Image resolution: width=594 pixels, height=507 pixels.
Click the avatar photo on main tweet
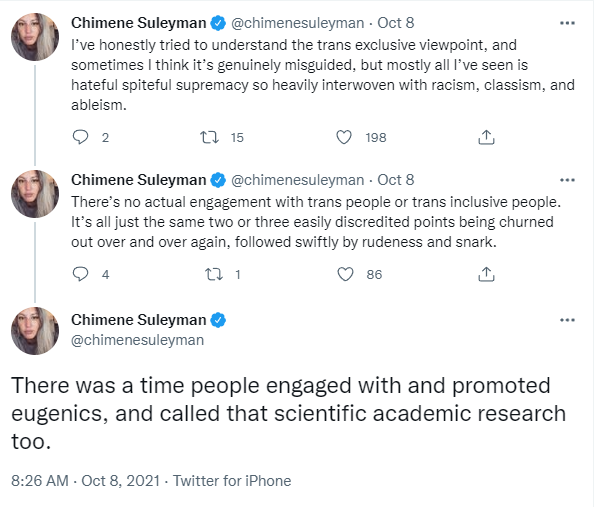click(x=35, y=331)
